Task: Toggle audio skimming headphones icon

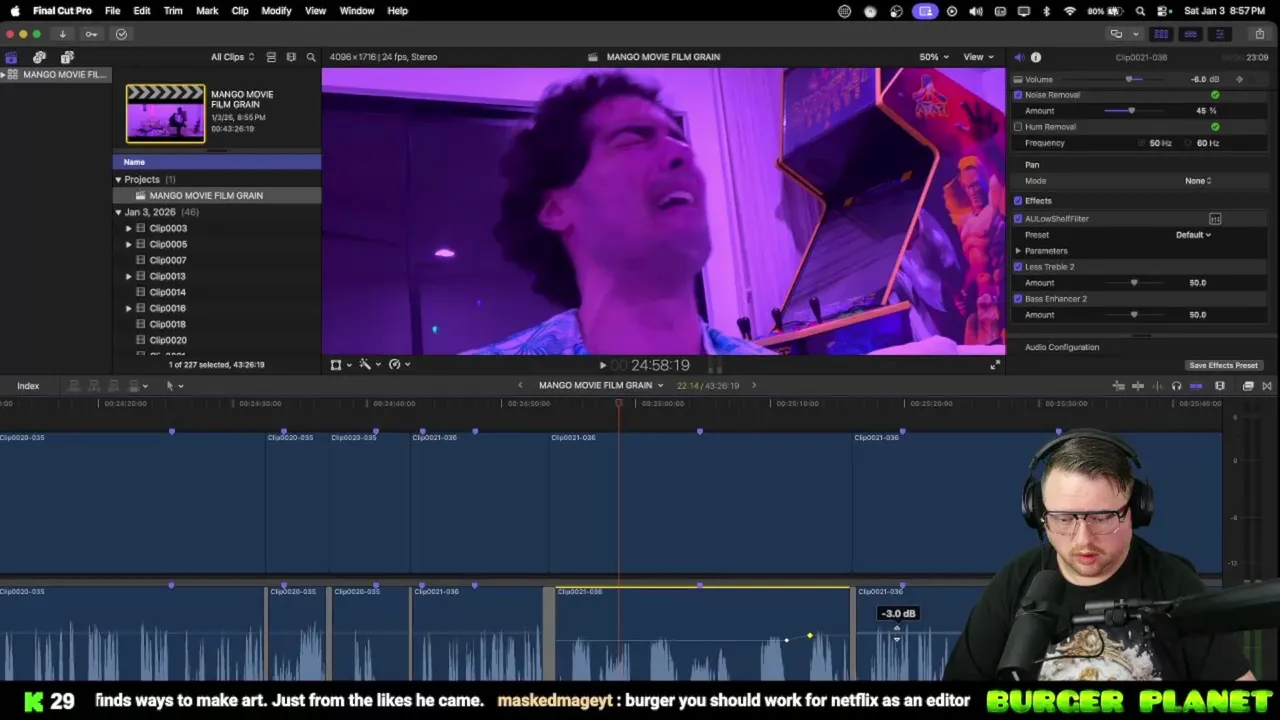Action: pyautogui.click(x=1176, y=386)
